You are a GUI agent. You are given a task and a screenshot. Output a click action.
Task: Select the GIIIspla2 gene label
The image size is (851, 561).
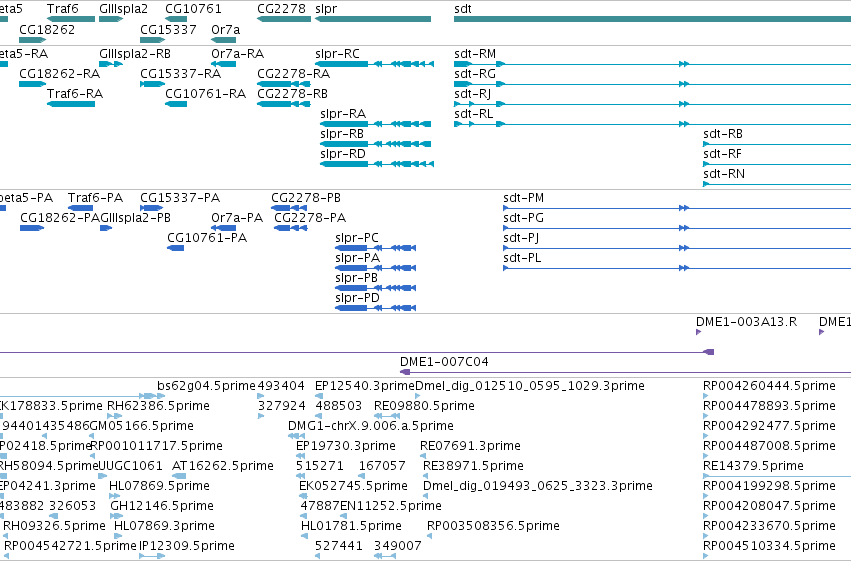point(123,9)
